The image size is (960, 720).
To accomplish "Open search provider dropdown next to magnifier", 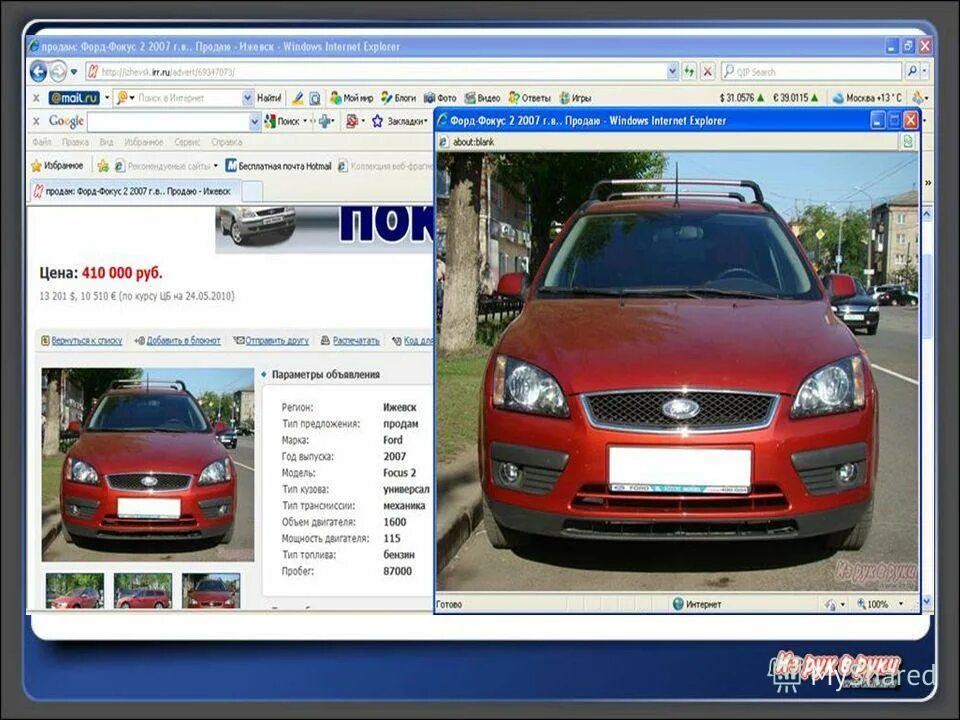I will (x=924, y=72).
